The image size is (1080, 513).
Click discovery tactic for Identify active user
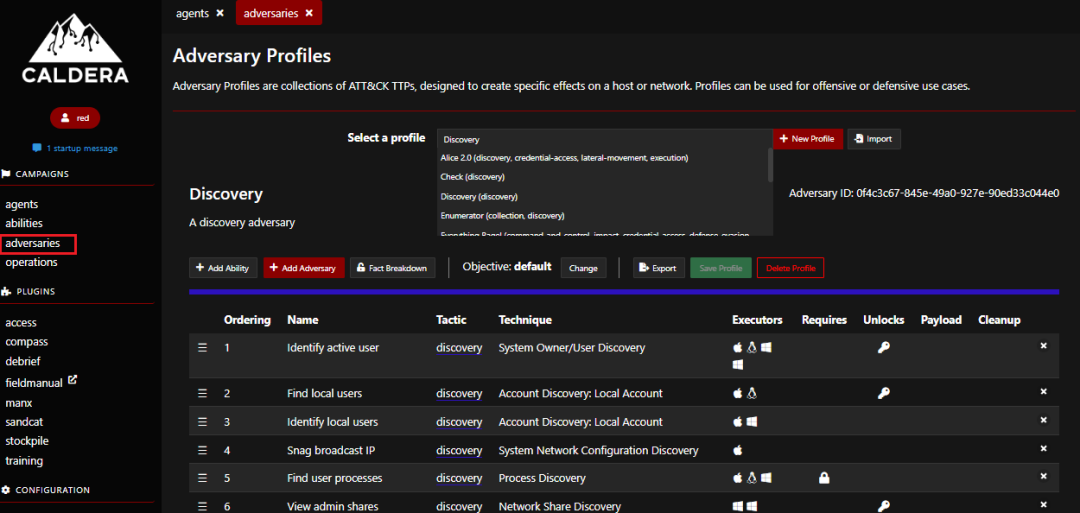coord(459,348)
